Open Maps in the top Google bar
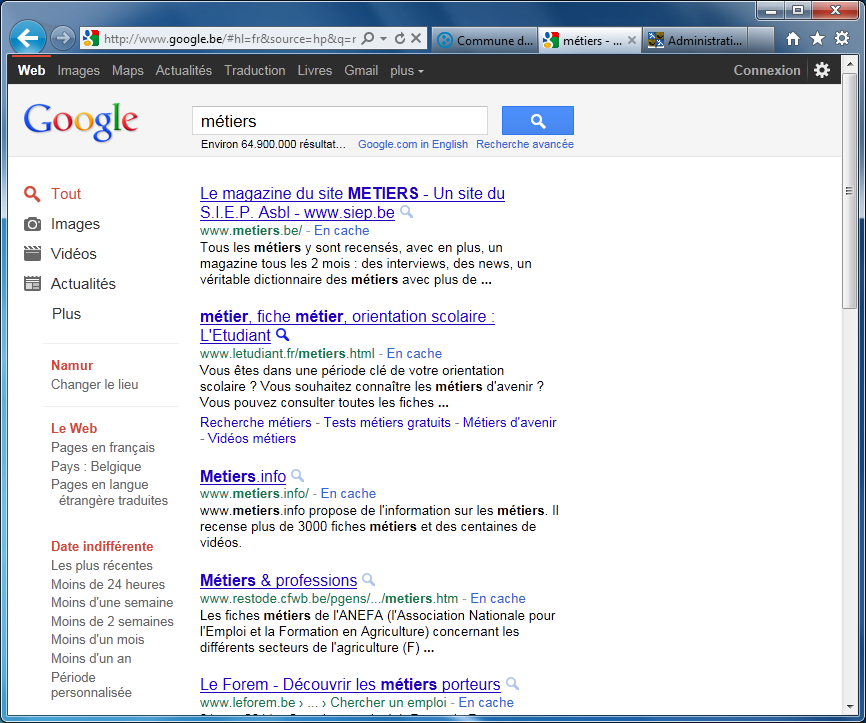 128,71
